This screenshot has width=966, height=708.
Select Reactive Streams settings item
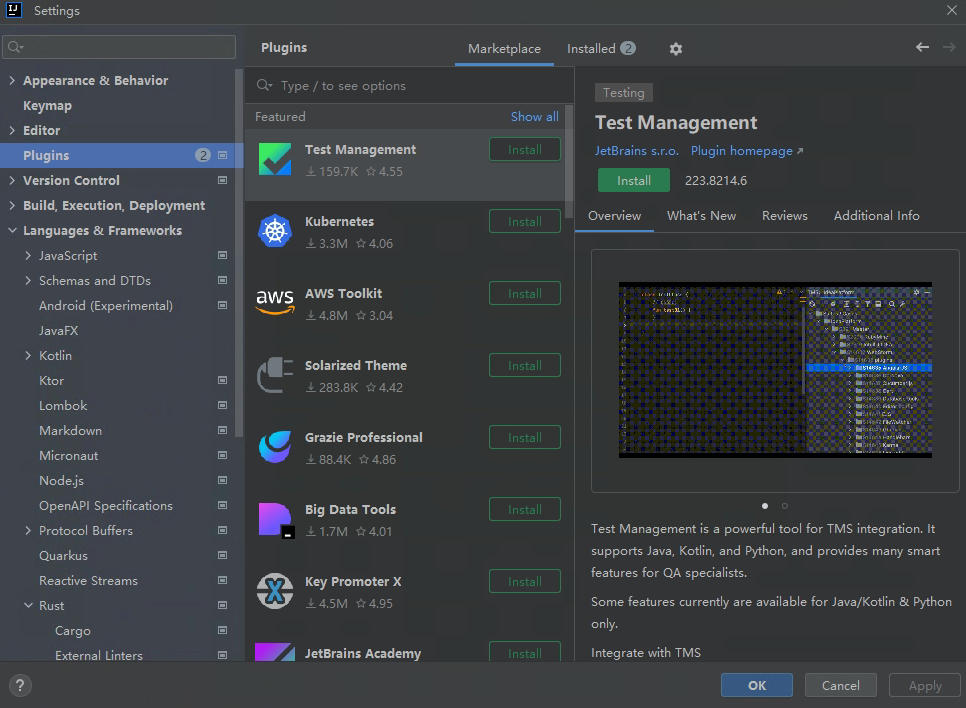click(88, 580)
